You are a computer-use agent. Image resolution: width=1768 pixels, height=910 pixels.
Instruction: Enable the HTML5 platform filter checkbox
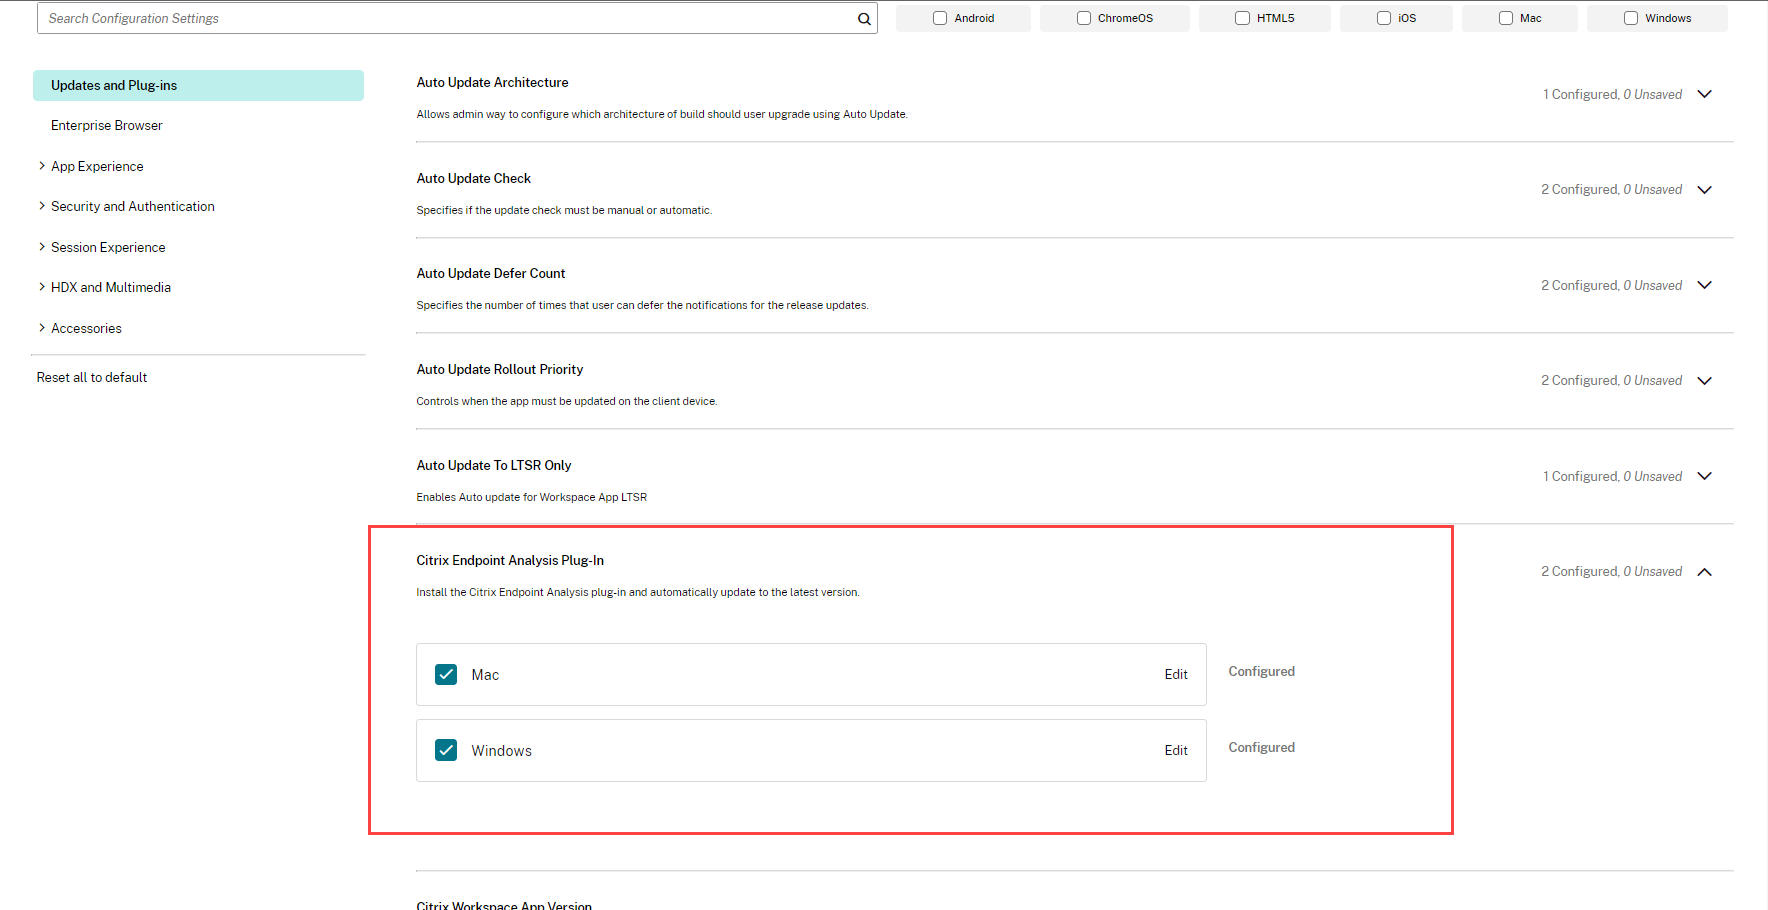(1242, 18)
